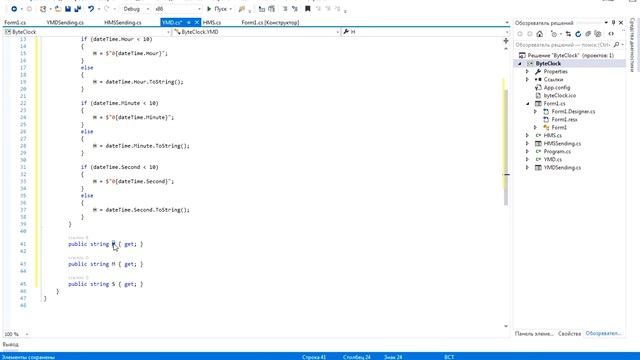Click the Show All Files icon

tap(598, 34)
